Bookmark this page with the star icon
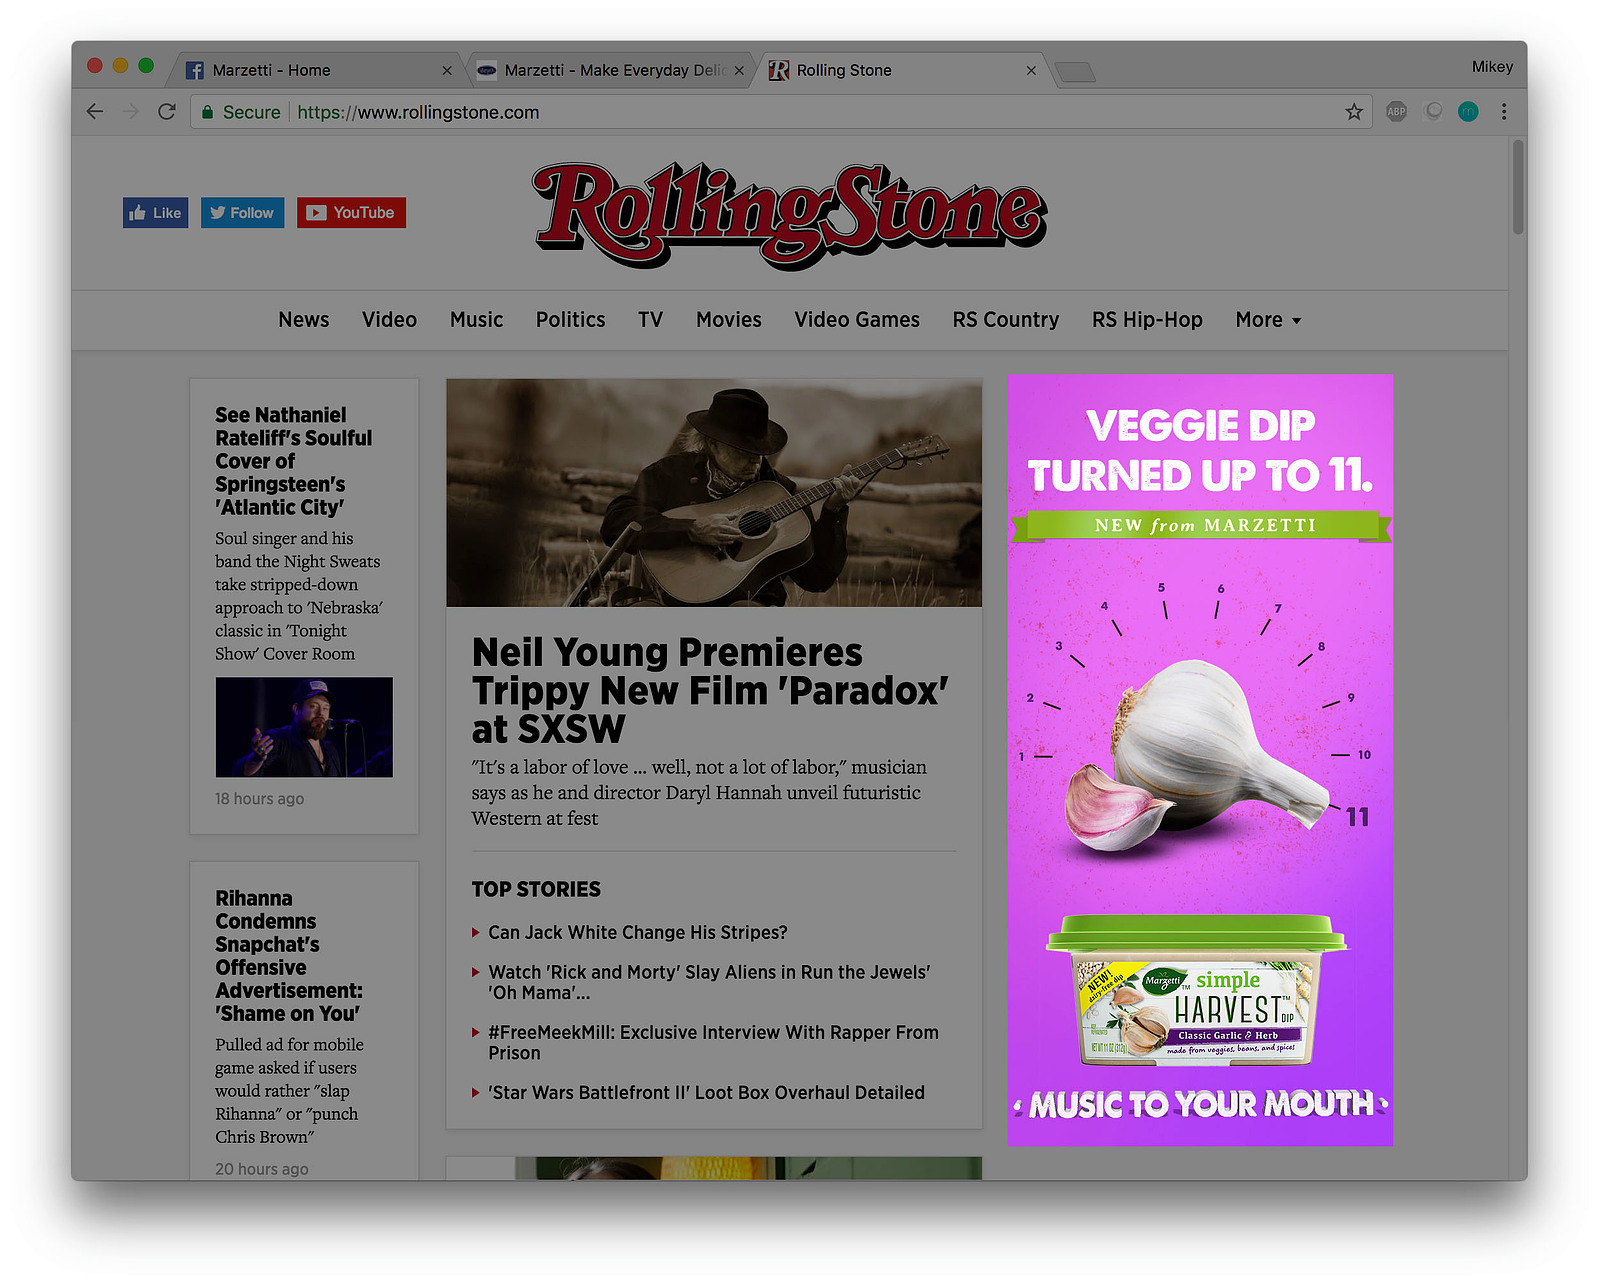The width and height of the screenshot is (1599, 1283). pos(1354,112)
